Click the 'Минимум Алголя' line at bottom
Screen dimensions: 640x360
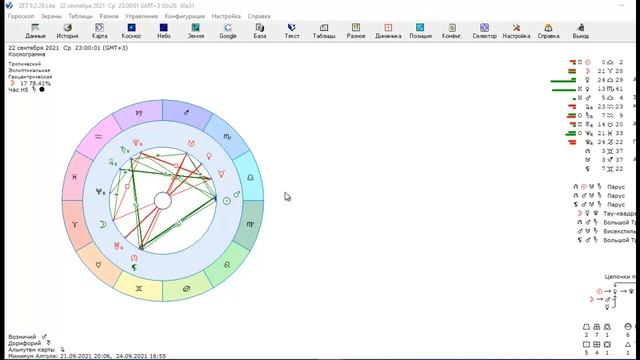87,356
